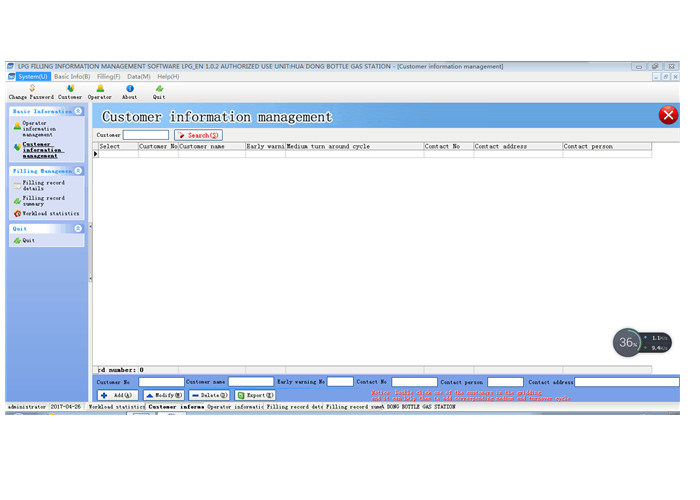The image size is (700, 500).
Task: Select Workload statistics in sidebar
Action: coord(48,213)
